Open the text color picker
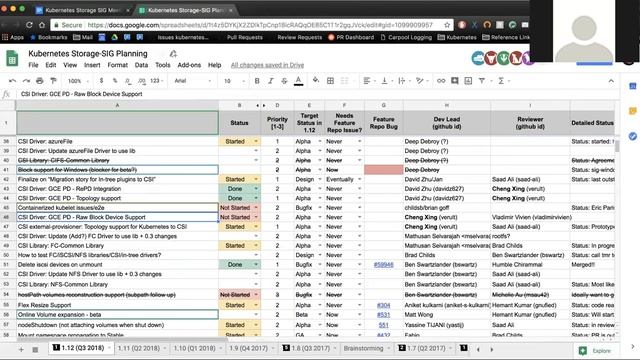 point(298,81)
